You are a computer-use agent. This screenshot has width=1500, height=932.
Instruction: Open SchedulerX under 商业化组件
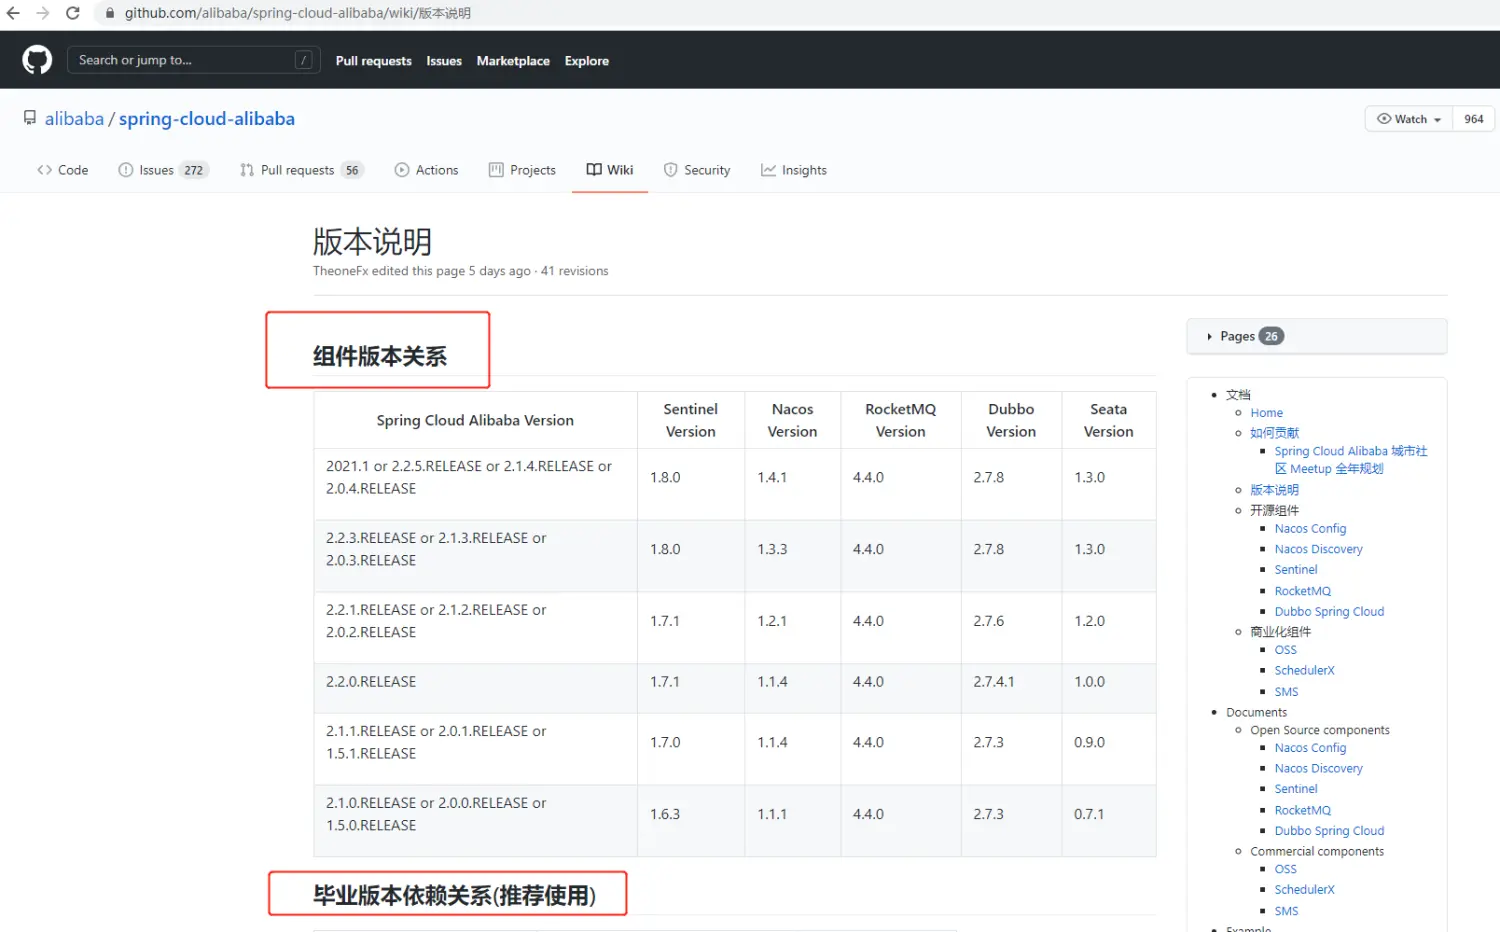(1304, 671)
